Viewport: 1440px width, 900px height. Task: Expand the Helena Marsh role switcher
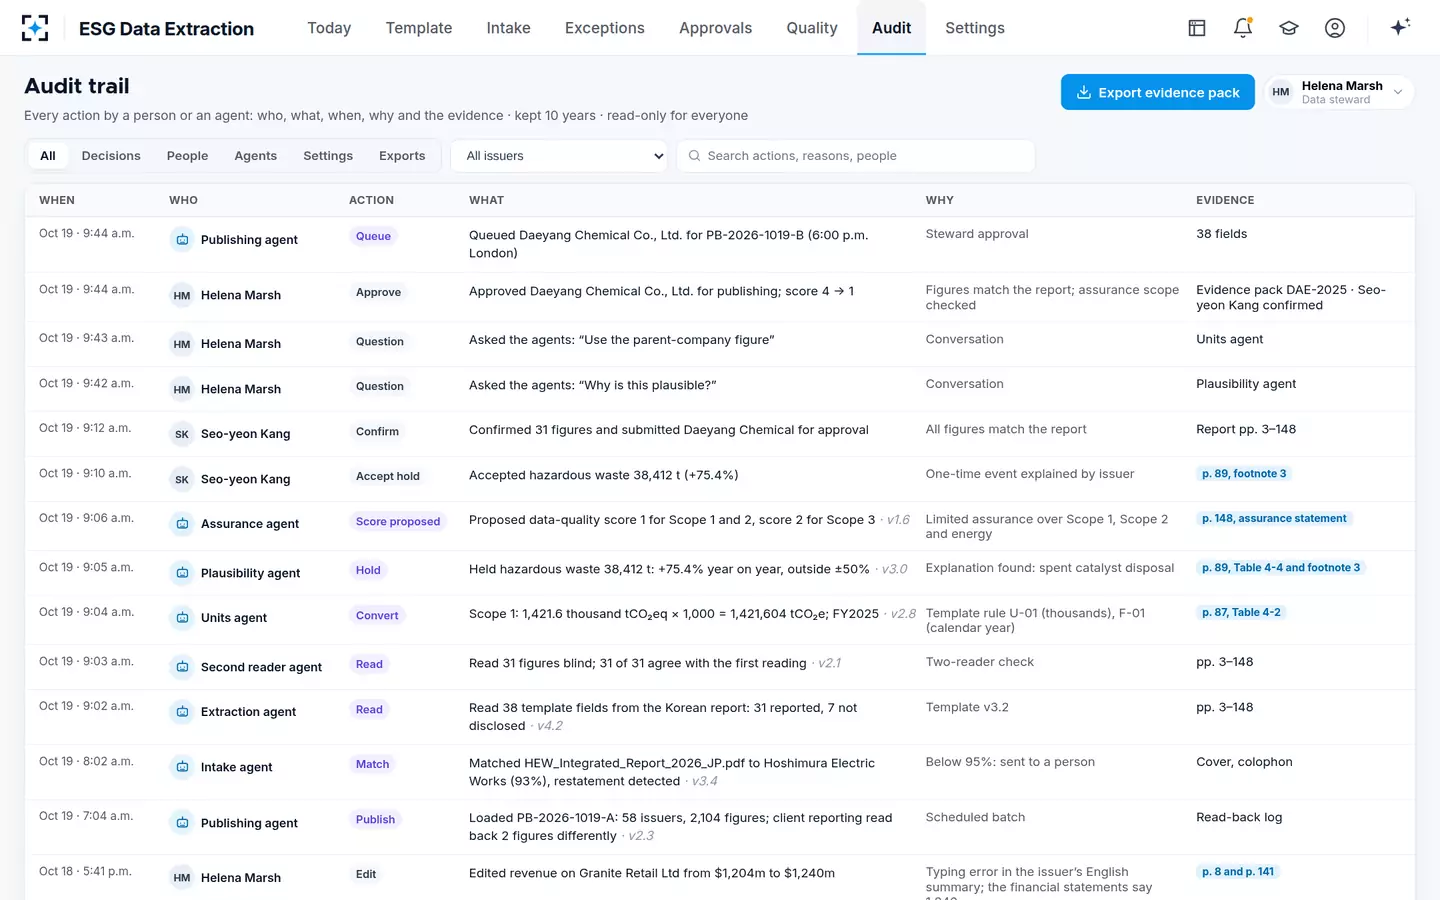1339,92
